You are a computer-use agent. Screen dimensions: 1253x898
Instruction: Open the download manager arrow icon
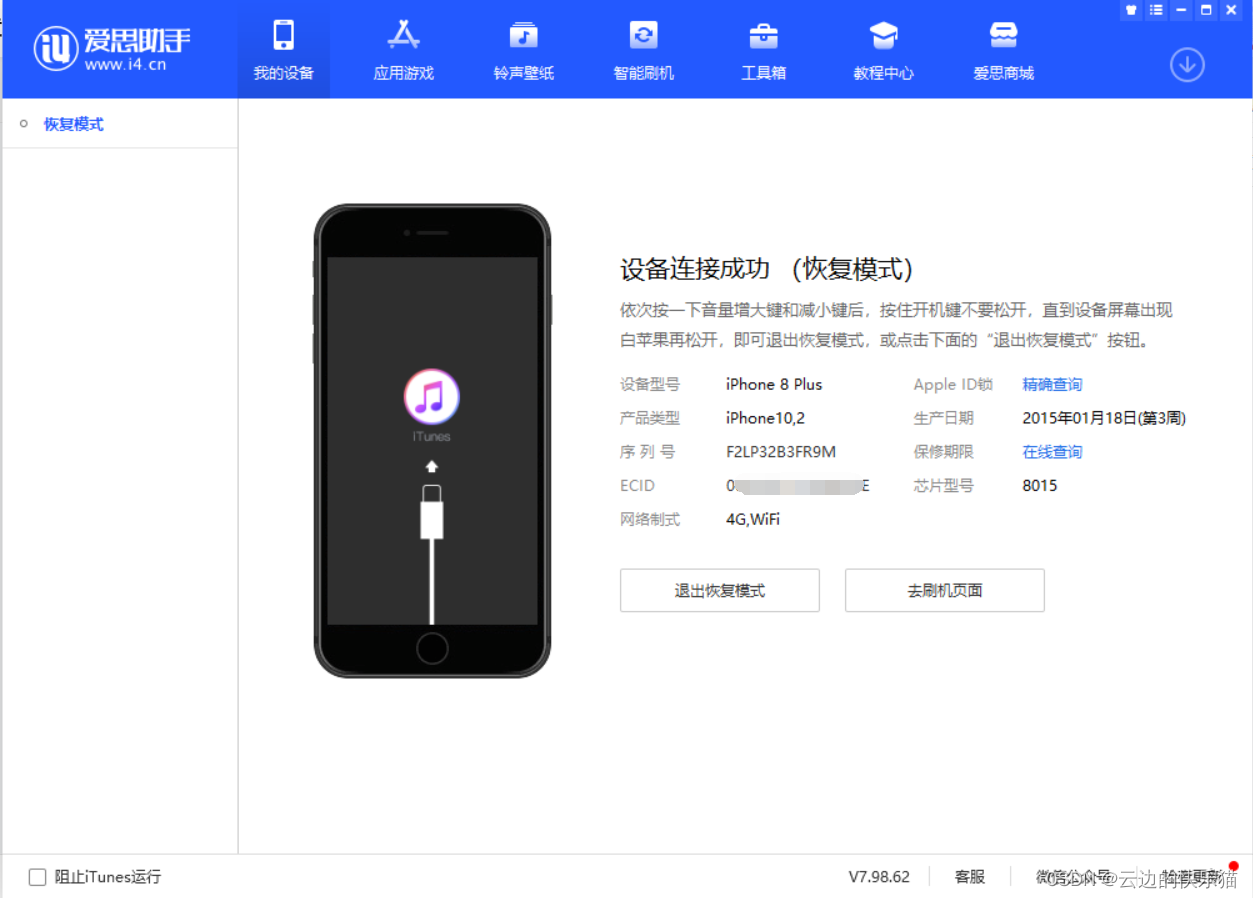pos(1187,65)
